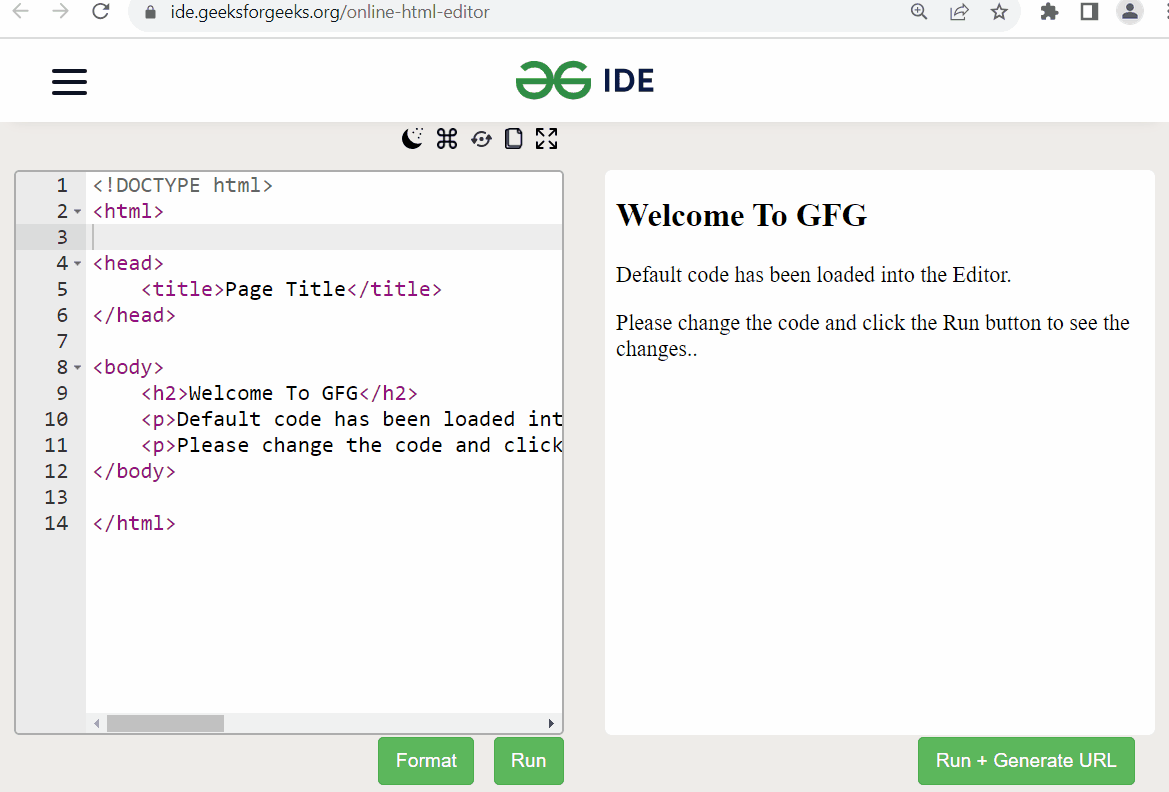Enter fullscreen mode with the expand icon
The height and width of the screenshot is (792, 1169).
546,138
